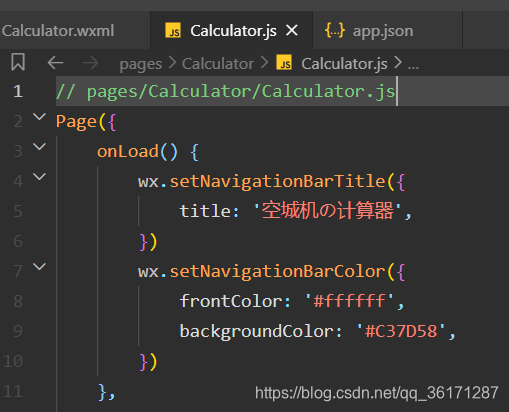The height and width of the screenshot is (412, 509).
Task: Open the Calculator folder breadcrumb
Action: pos(218,63)
